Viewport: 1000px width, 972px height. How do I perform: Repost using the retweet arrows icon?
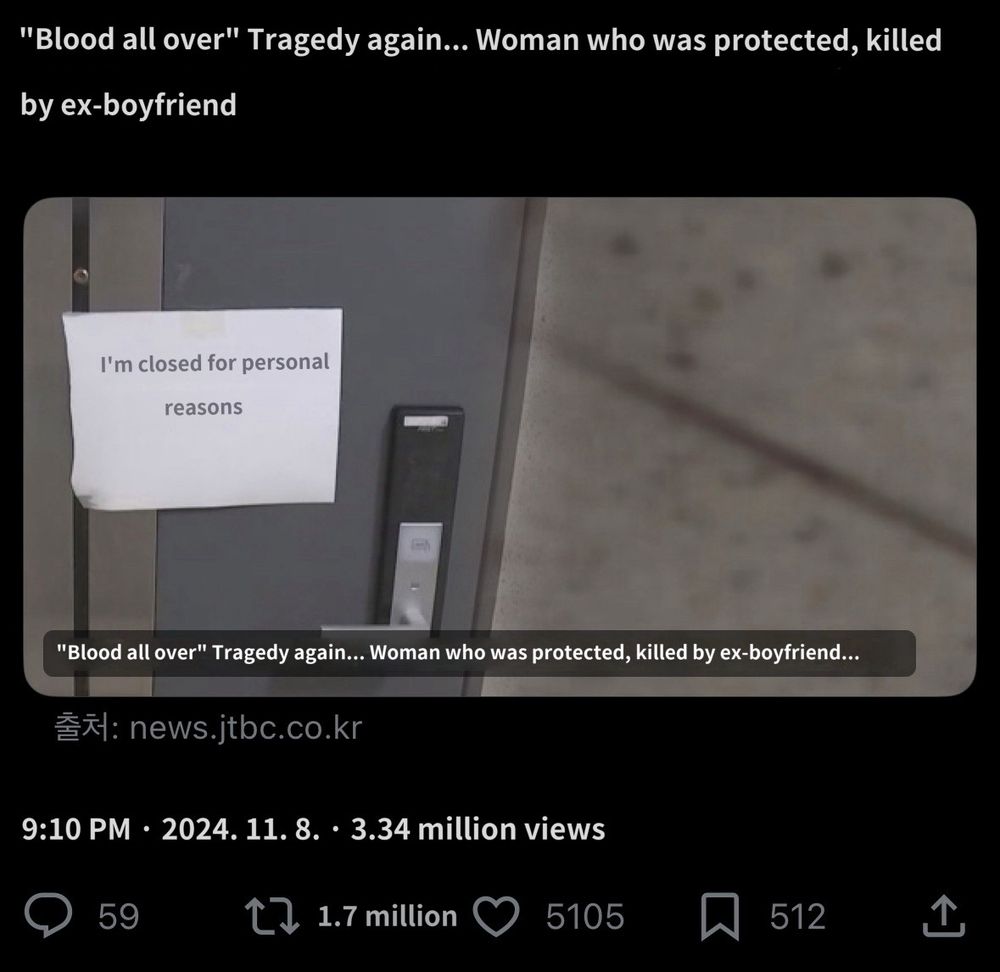coord(272,916)
